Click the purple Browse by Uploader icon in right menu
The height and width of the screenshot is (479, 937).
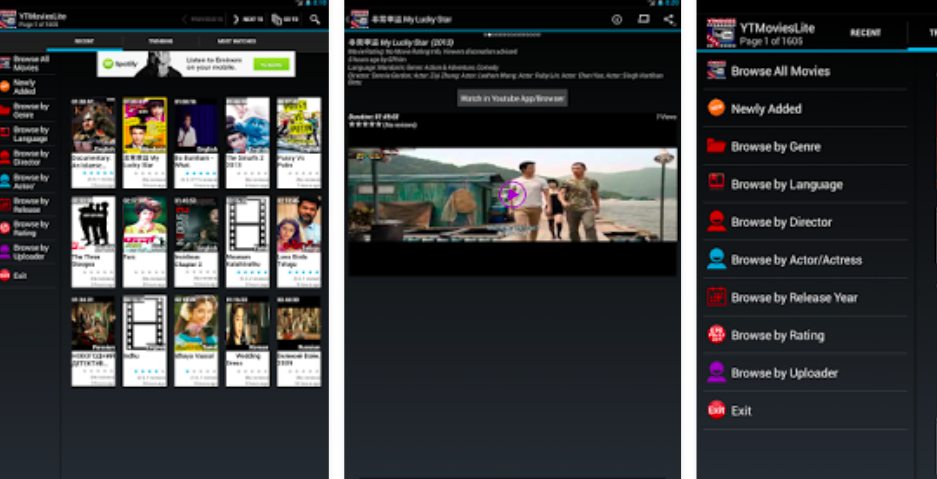[x=716, y=373]
